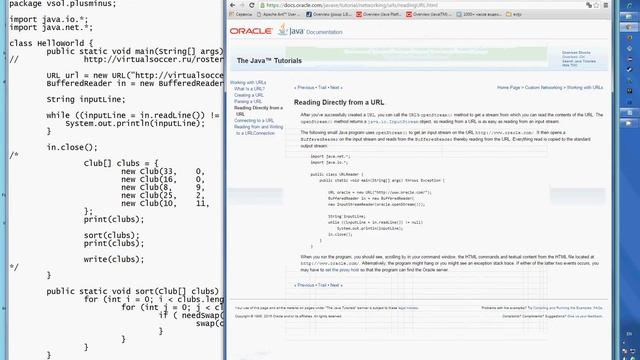Reload the Oracle docs page

point(252,5)
